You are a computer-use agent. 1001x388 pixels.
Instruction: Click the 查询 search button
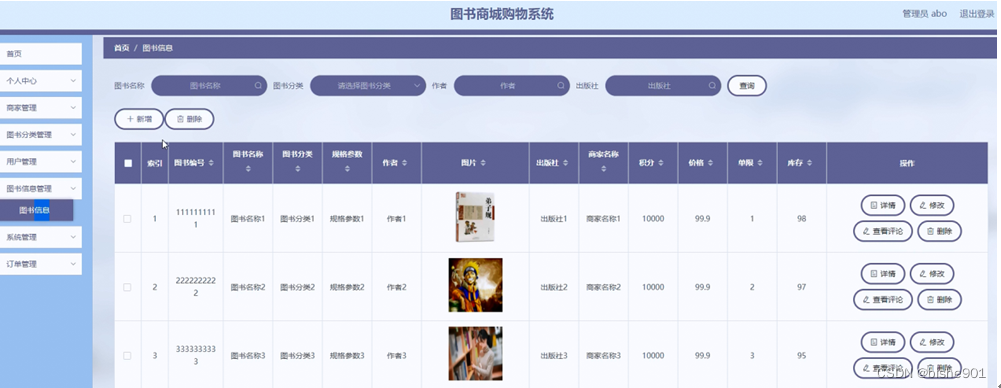tap(747, 86)
